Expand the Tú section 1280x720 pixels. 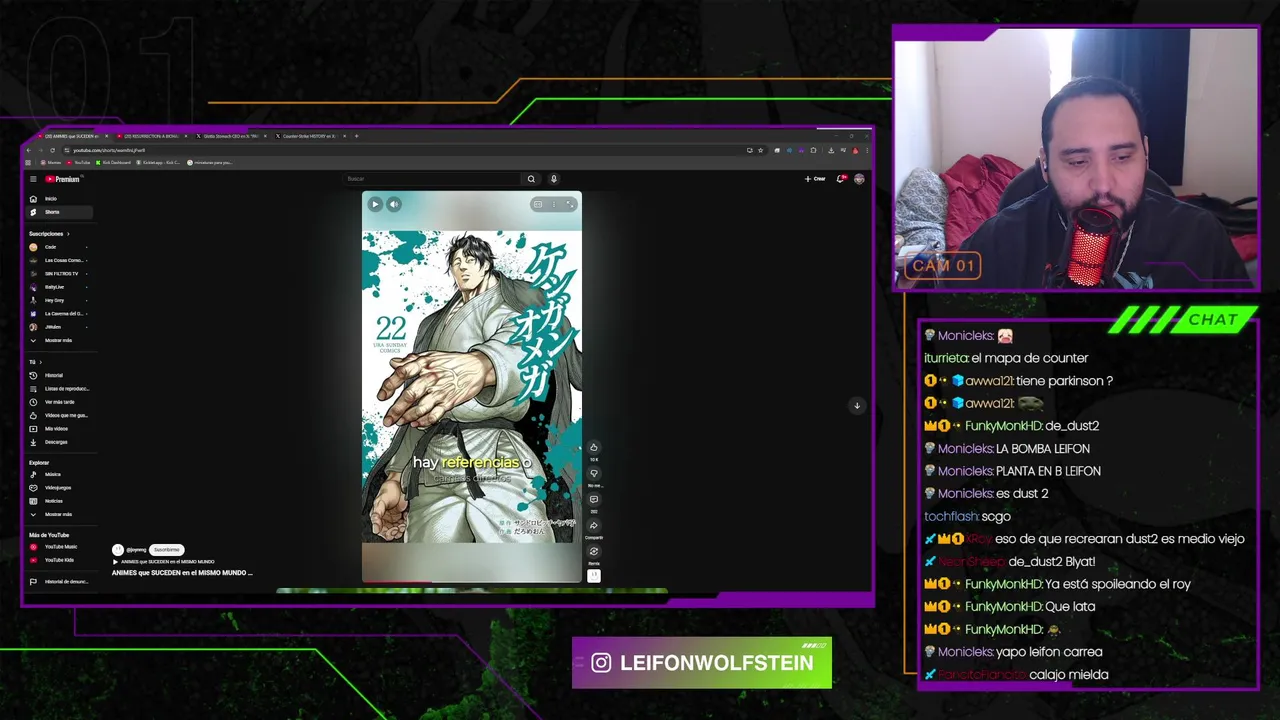pyautogui.click(x=34, y=362)
